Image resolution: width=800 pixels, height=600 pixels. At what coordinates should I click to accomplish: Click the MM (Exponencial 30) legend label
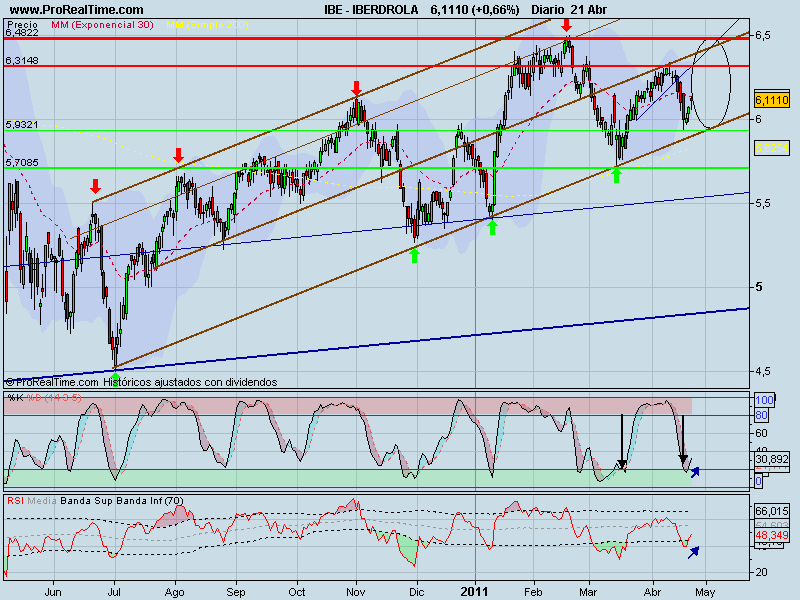tap(102, 24)
